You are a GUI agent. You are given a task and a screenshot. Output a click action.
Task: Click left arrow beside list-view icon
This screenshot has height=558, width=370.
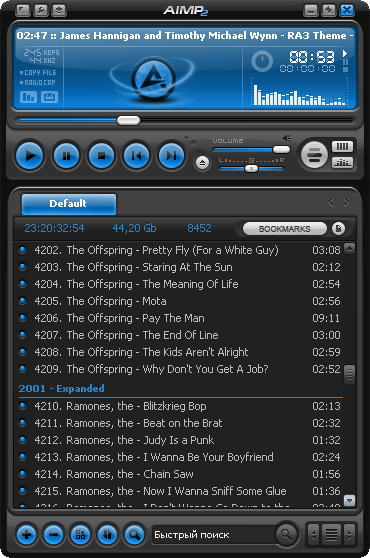313,534
